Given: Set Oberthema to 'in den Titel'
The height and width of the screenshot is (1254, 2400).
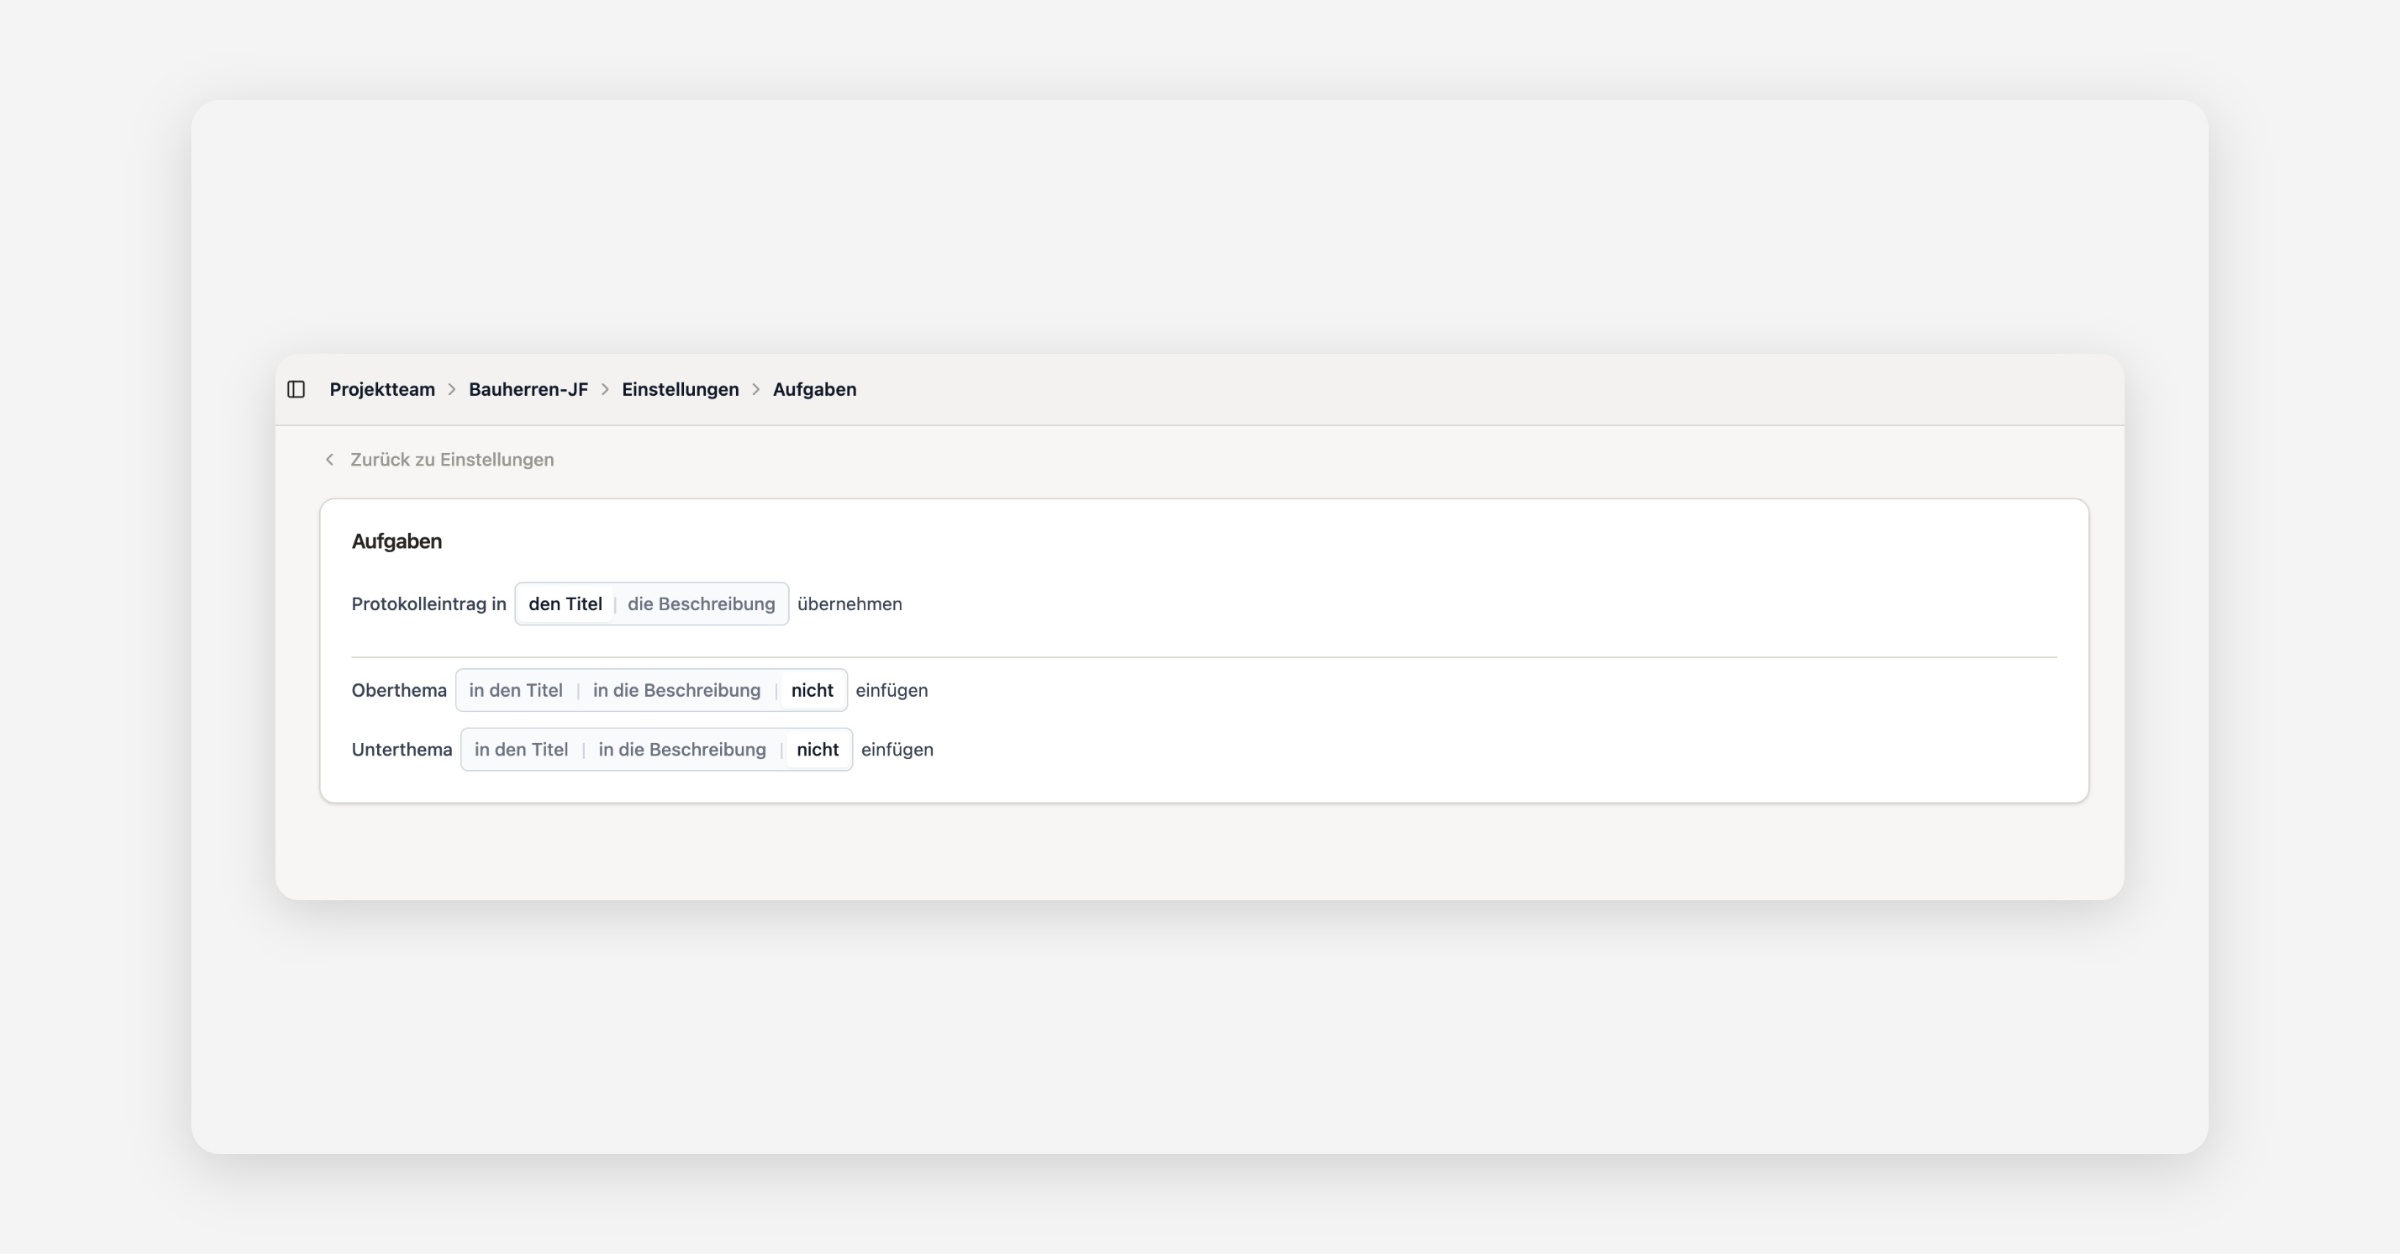Looking at the screenshot, I should pyautogui.click(x=515, y=690).
